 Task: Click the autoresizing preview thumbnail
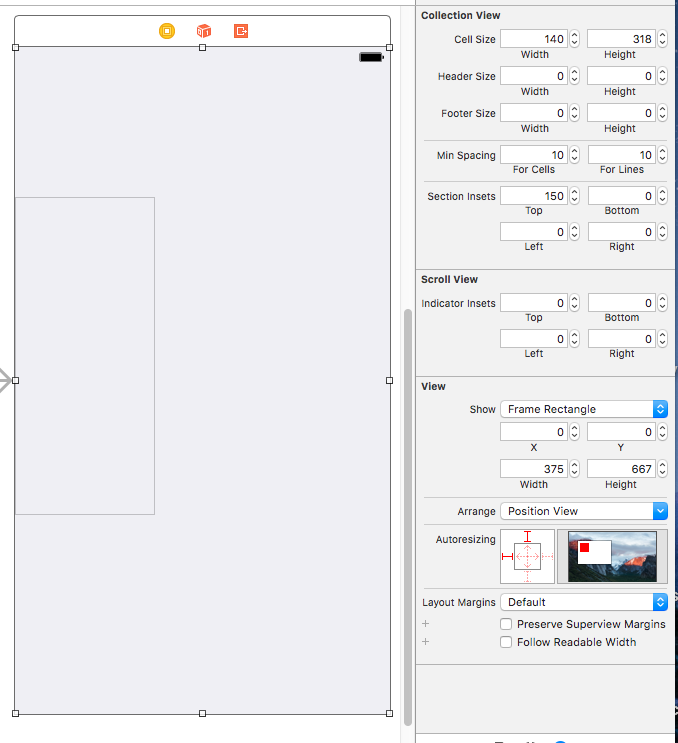click(612, 556)
